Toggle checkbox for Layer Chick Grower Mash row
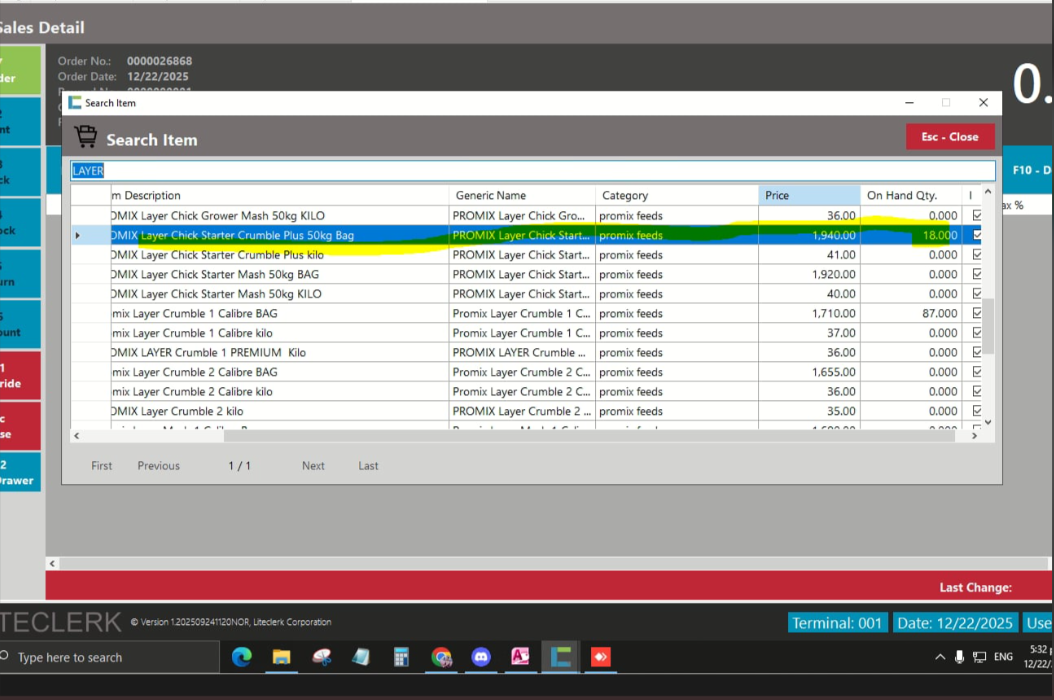Image resolution: width=1054 pixels, height=700 pixels. click(977, 216)
